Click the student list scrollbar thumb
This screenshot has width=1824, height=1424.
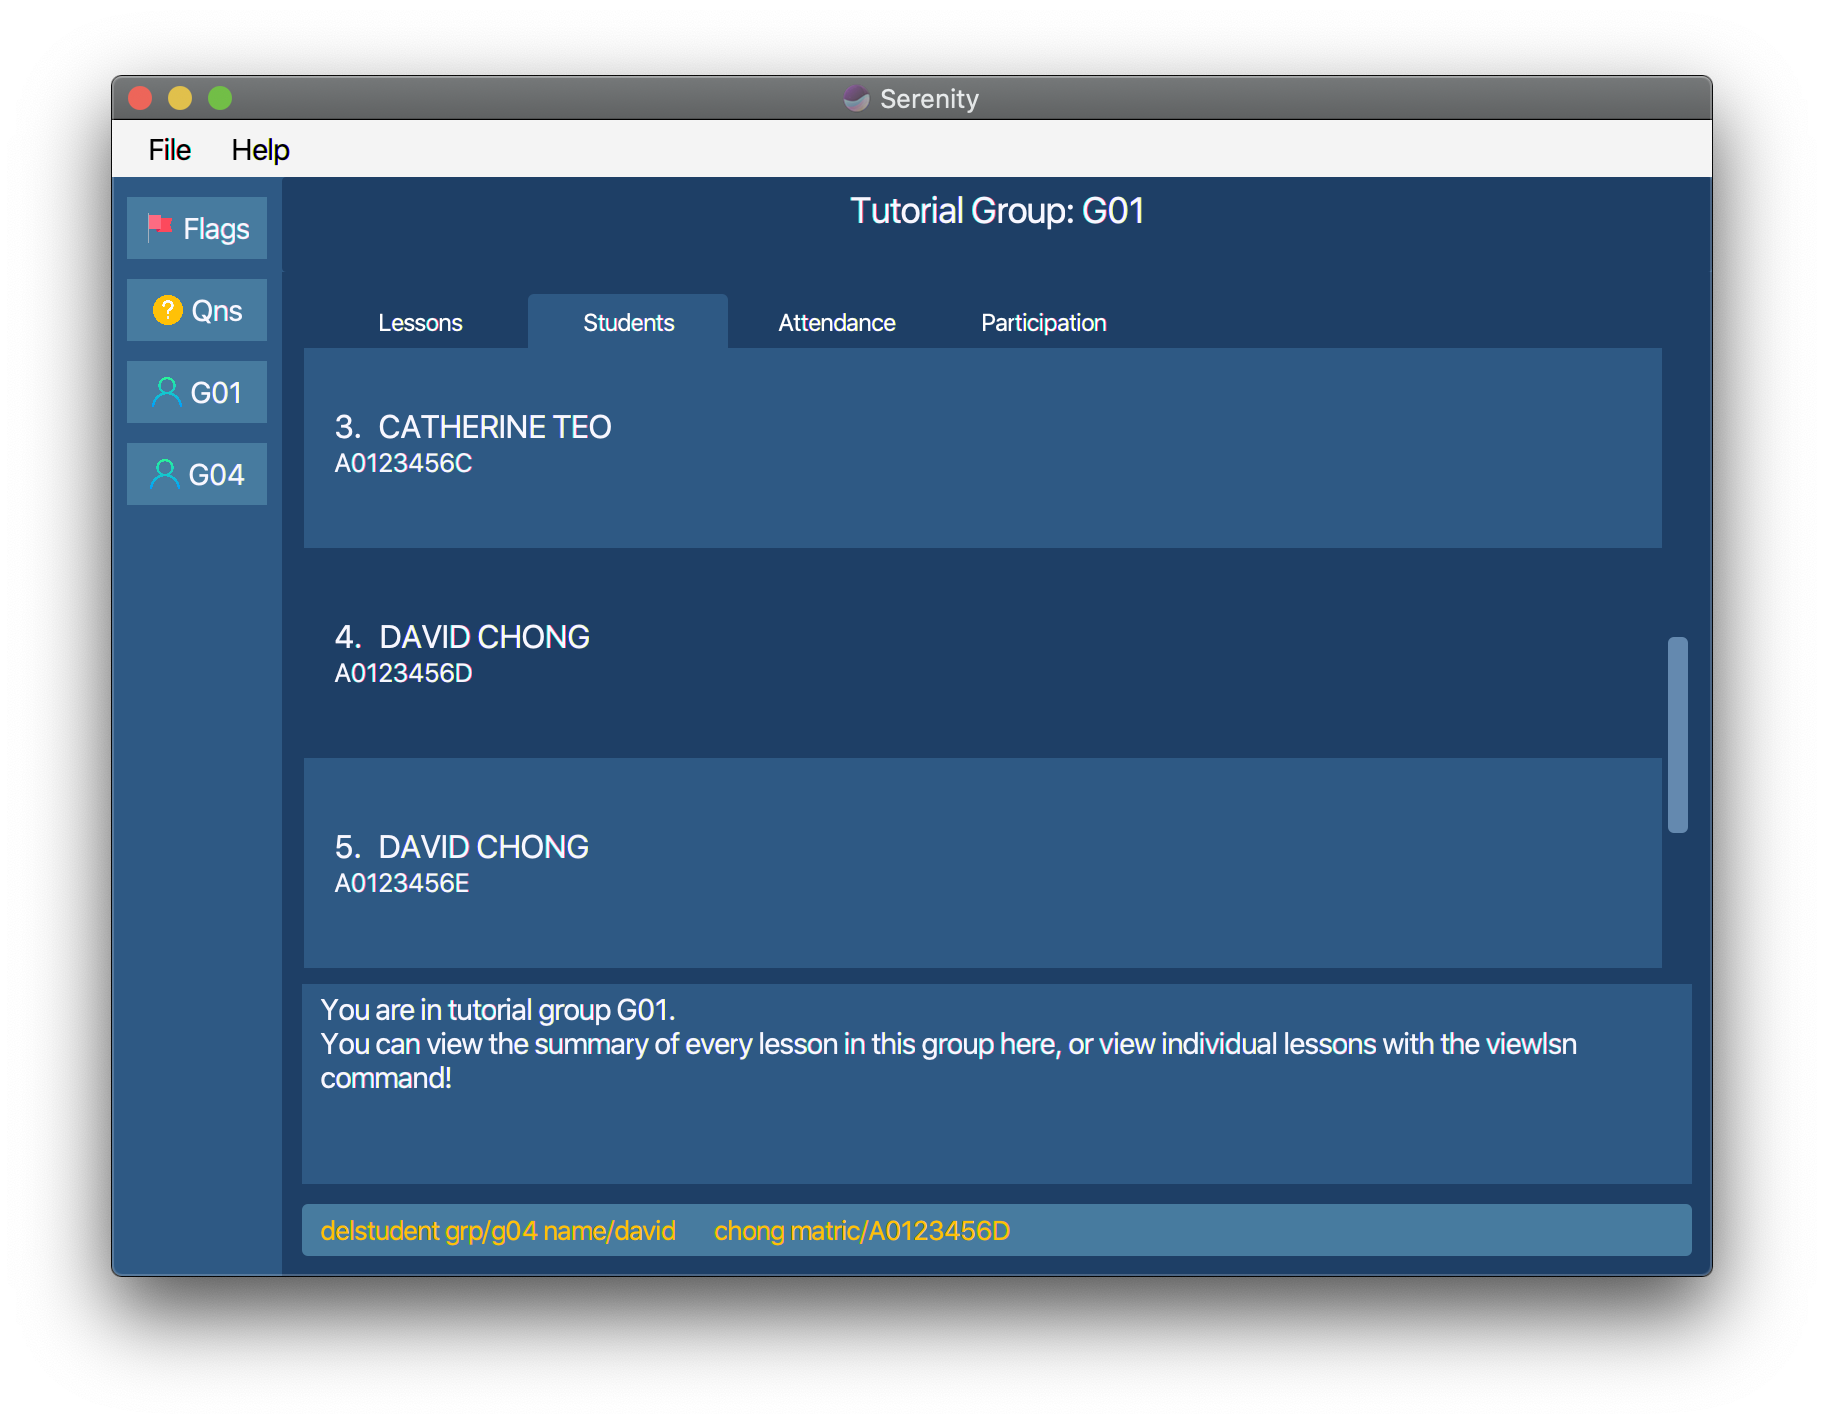pos(1677,735)
